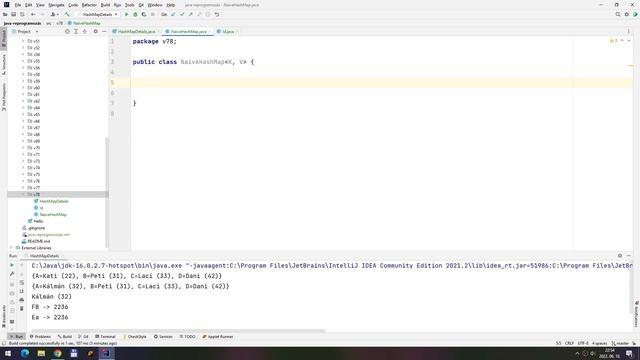The image size is (640, 360).
Task: Select the NaiveHashMap.java editor tab
Action: click(x=189, y=31)
